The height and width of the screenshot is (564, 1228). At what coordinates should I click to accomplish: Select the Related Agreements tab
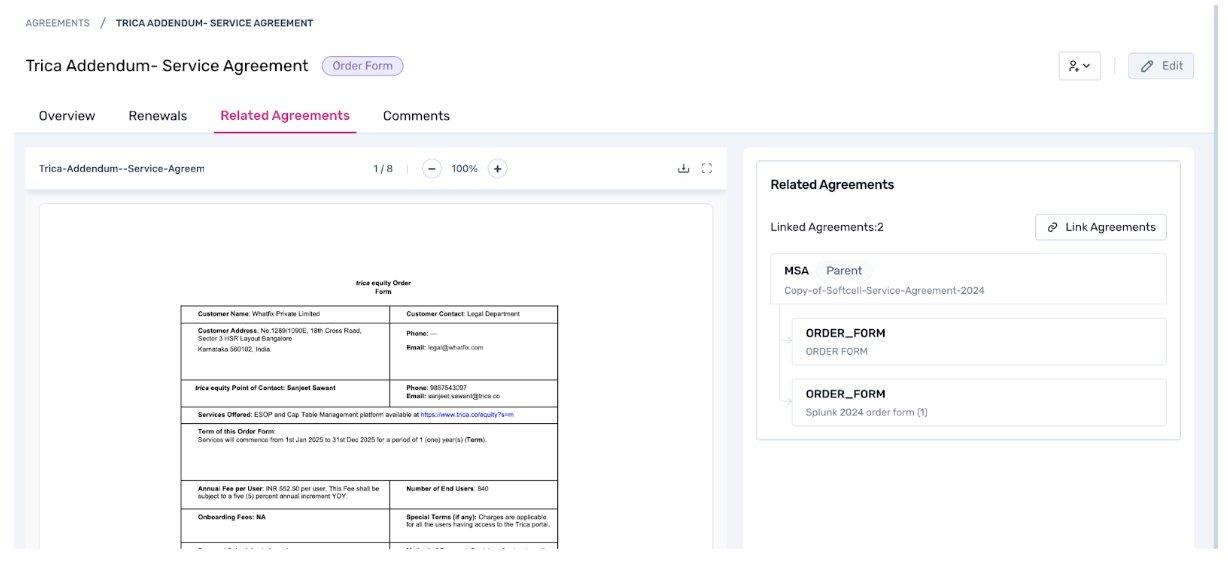(285, 116)
